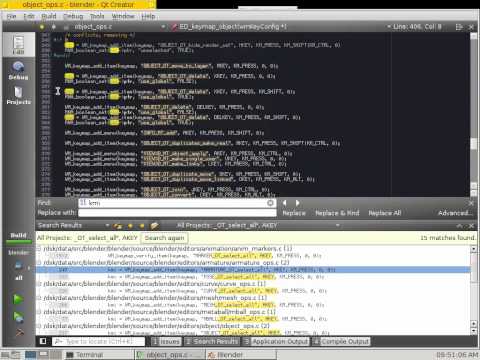
Task: Clear the Find field text
Action: [x=270, y=203]
